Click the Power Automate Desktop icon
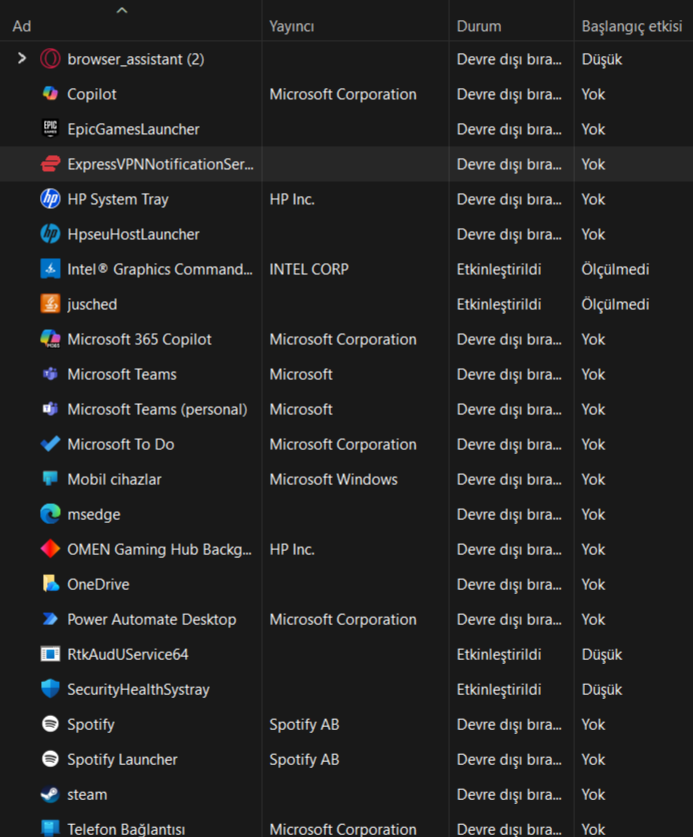This screenshot has width=693, height=837. tap(50, 619)
